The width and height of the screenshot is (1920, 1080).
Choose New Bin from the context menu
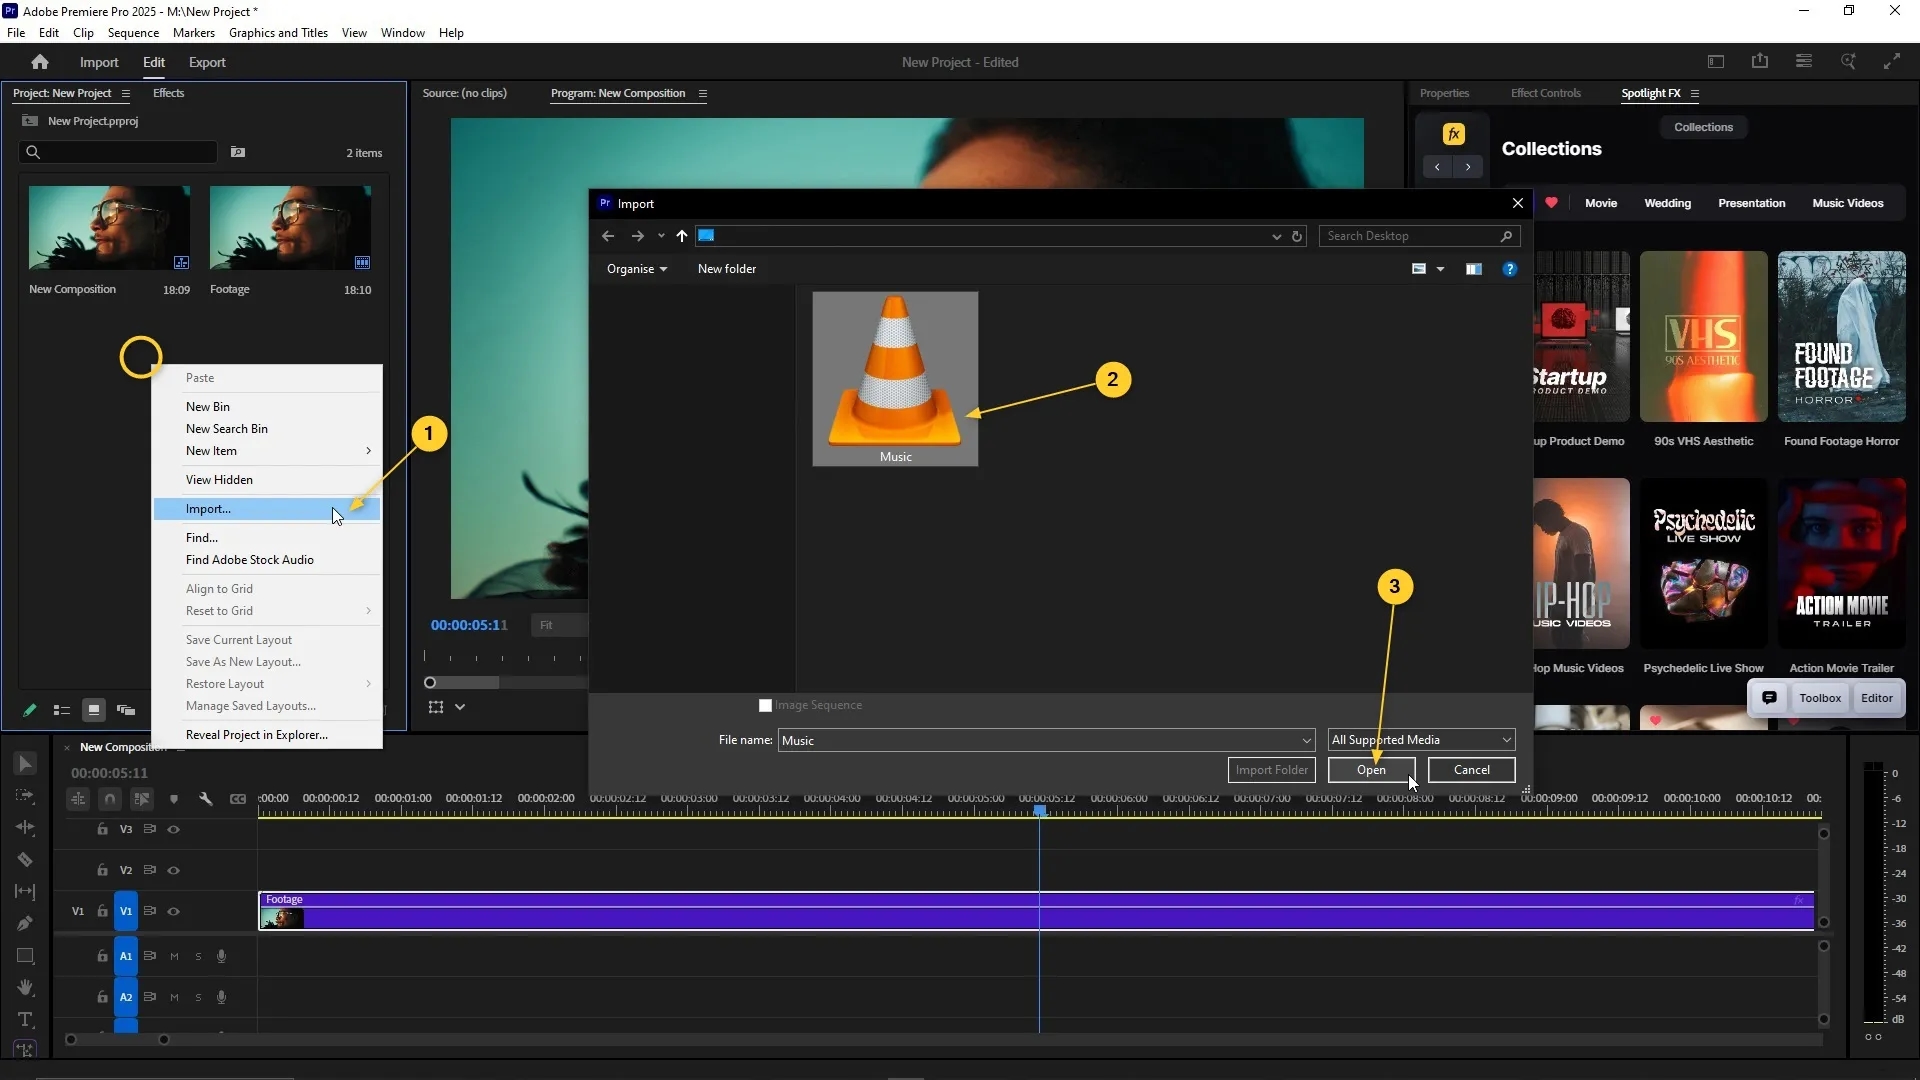[x=267, y=407]
